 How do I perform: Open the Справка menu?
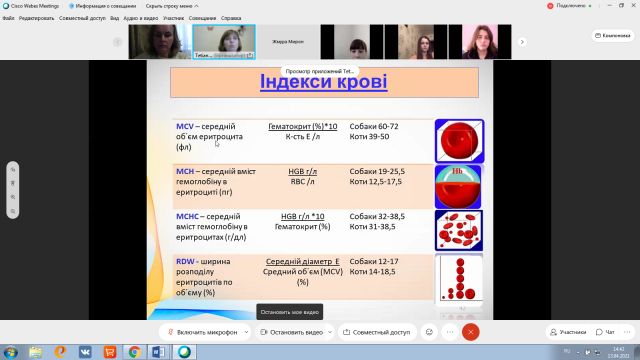(x=231, y=18)
